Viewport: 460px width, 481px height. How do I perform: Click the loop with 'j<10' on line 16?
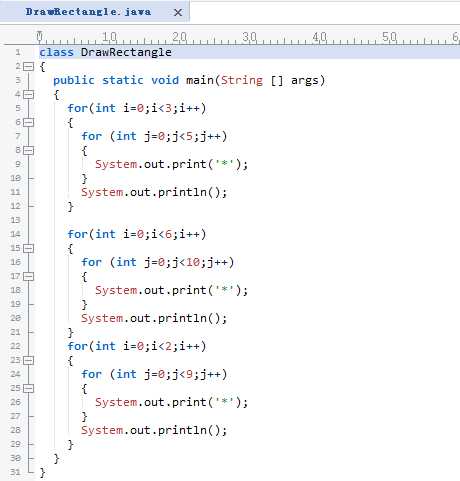pos(158,262)
